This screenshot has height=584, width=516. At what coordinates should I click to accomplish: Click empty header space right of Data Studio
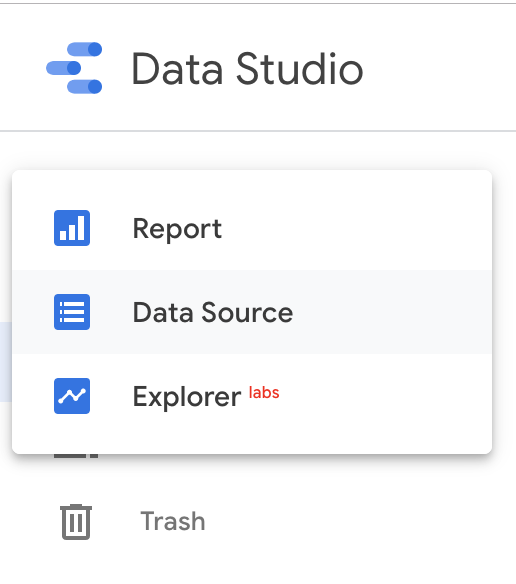440,68
